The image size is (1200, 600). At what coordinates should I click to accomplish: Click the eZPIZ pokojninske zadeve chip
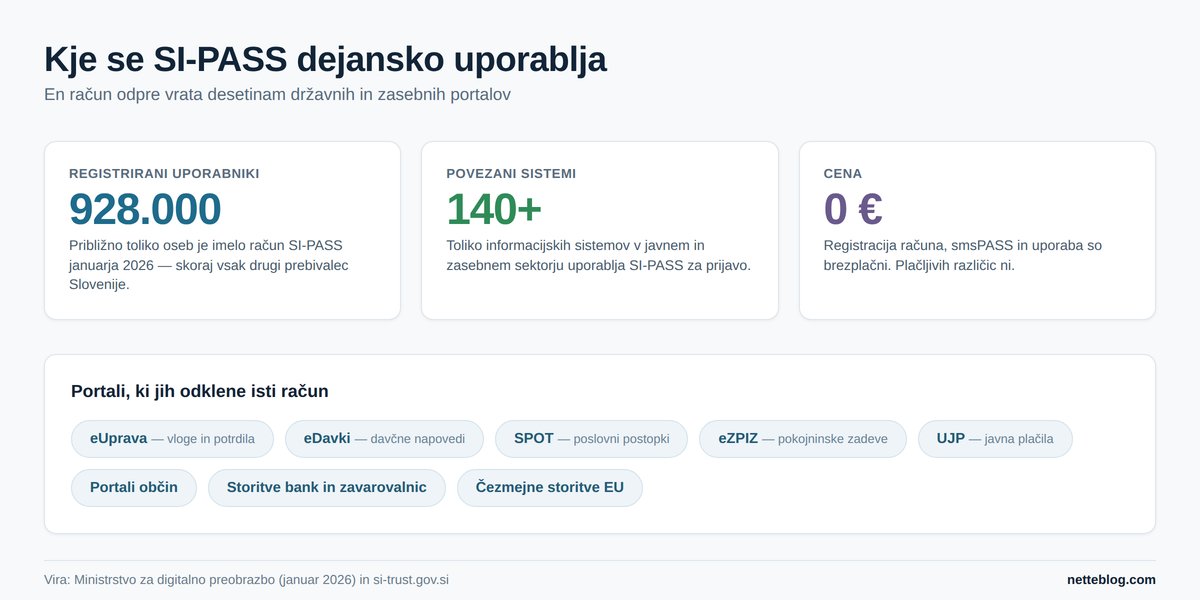tap(803, 439)
